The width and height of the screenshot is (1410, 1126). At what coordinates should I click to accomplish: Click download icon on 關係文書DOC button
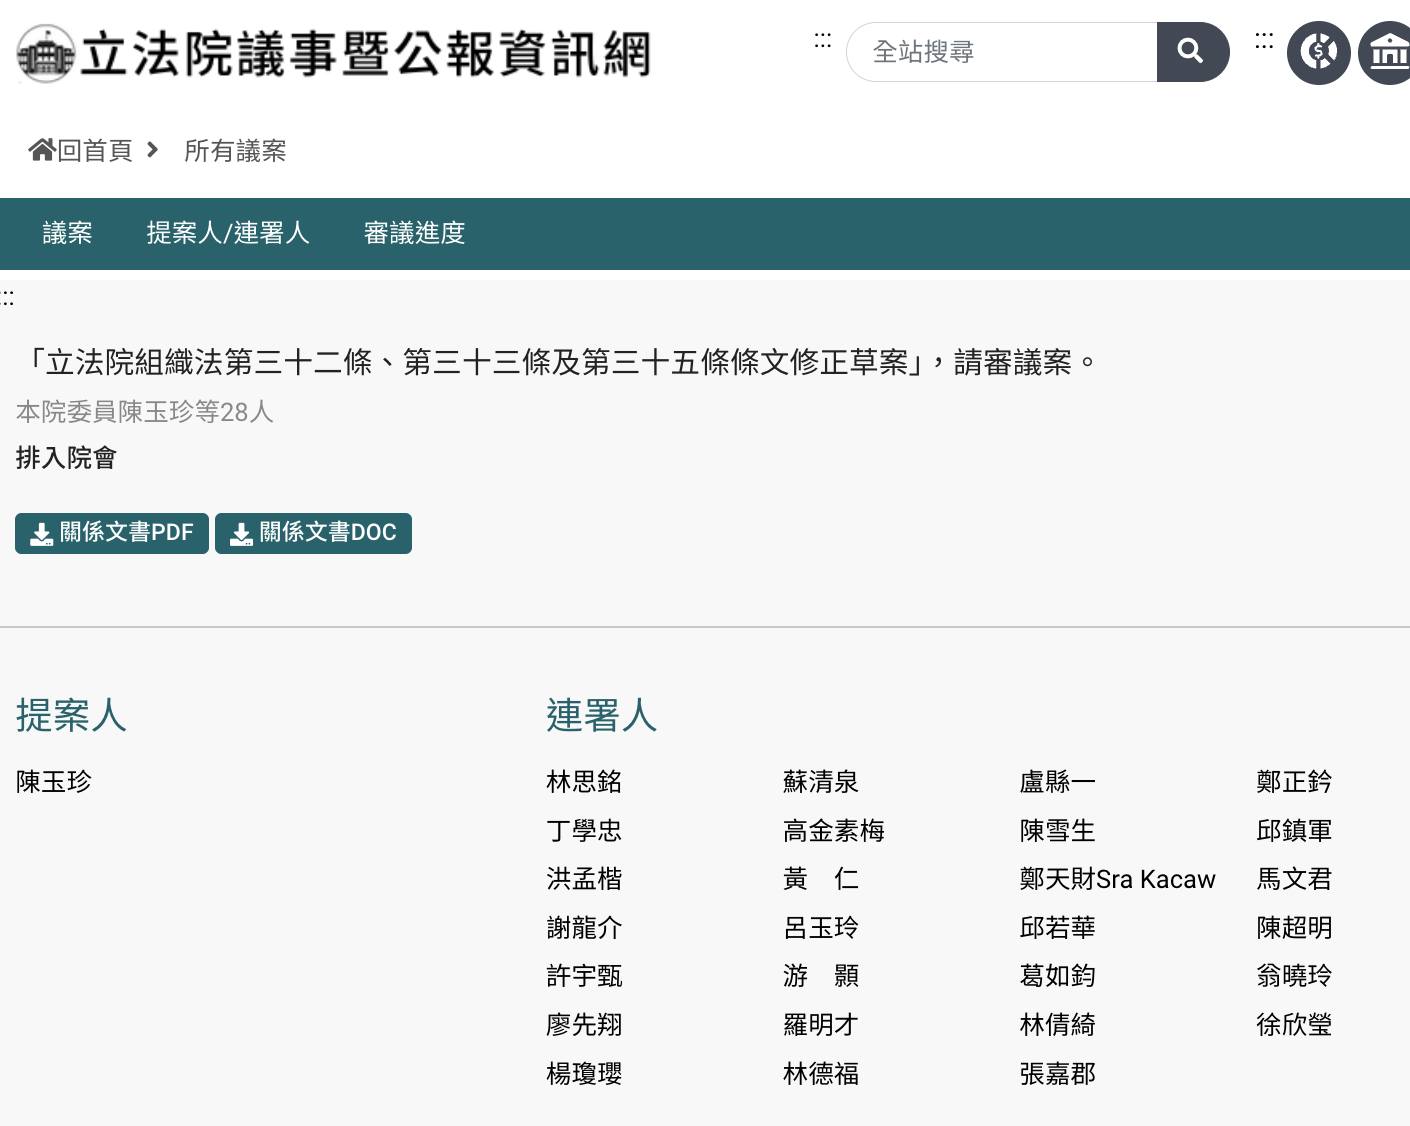pos(241,534)
